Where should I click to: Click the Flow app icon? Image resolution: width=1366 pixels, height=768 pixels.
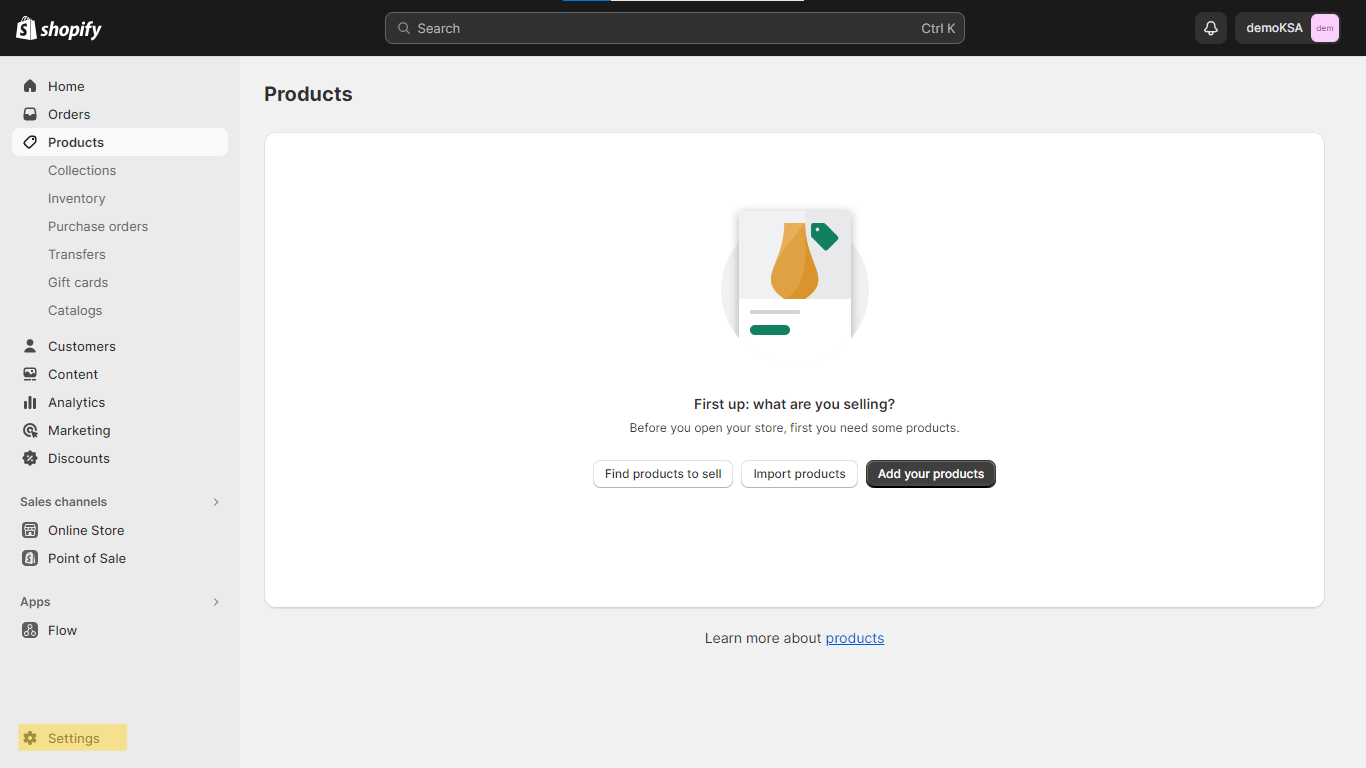(30, 630)
